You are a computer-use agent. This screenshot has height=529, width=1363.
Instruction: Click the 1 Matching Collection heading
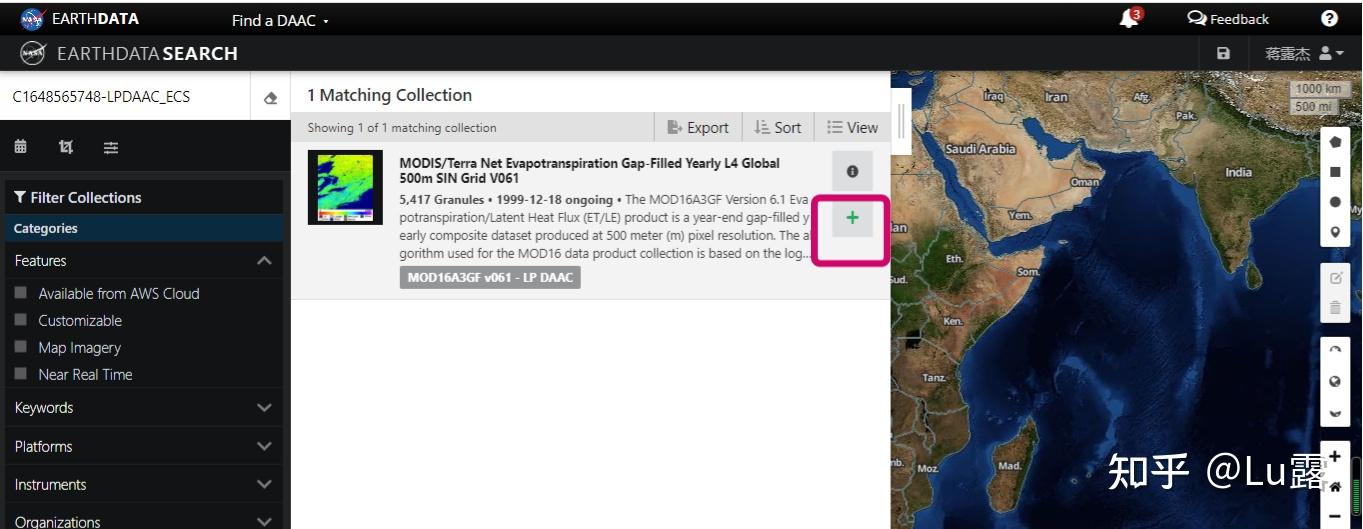(x=389, y=95)
